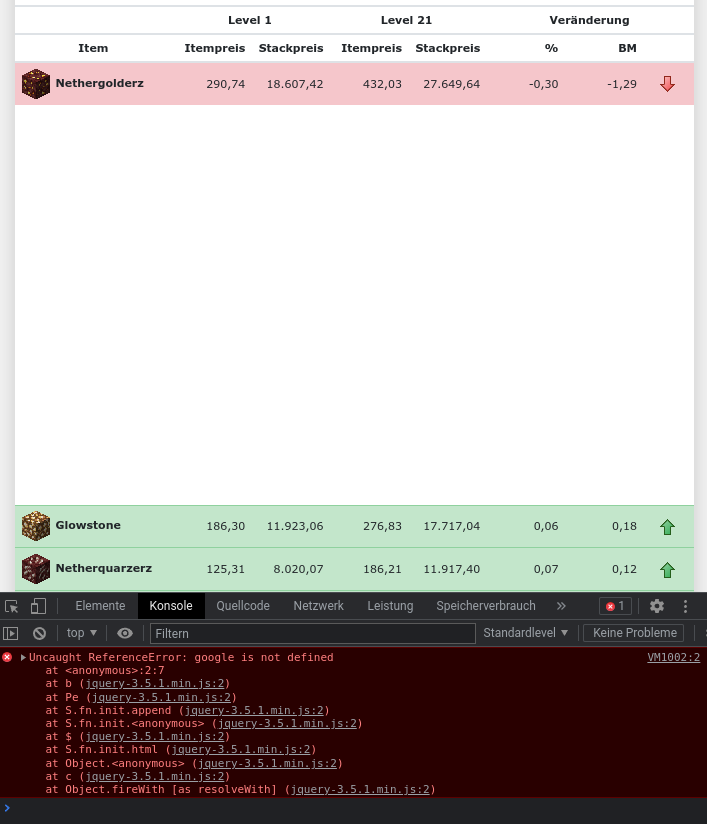Click the Netherquarzerz block icon
Viewport: 707px width, 824px height.
pos(36,569)
